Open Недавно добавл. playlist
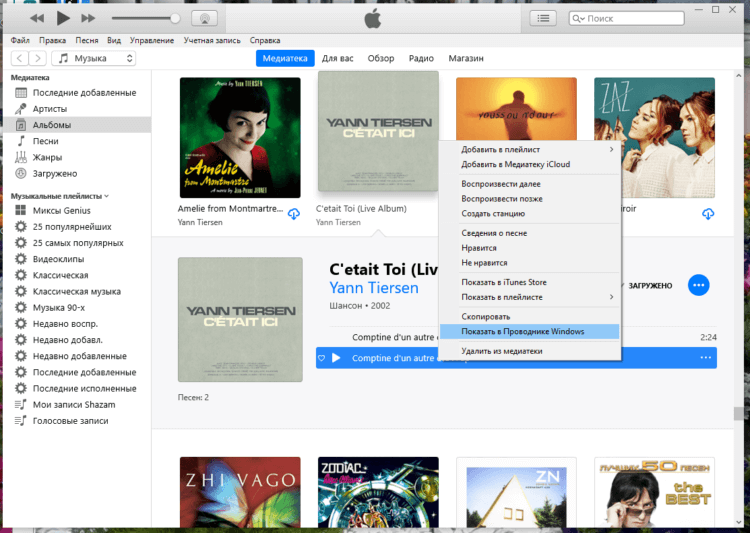Image resolution: width=750 pixels, height=533 pixels. pos(77,340)
